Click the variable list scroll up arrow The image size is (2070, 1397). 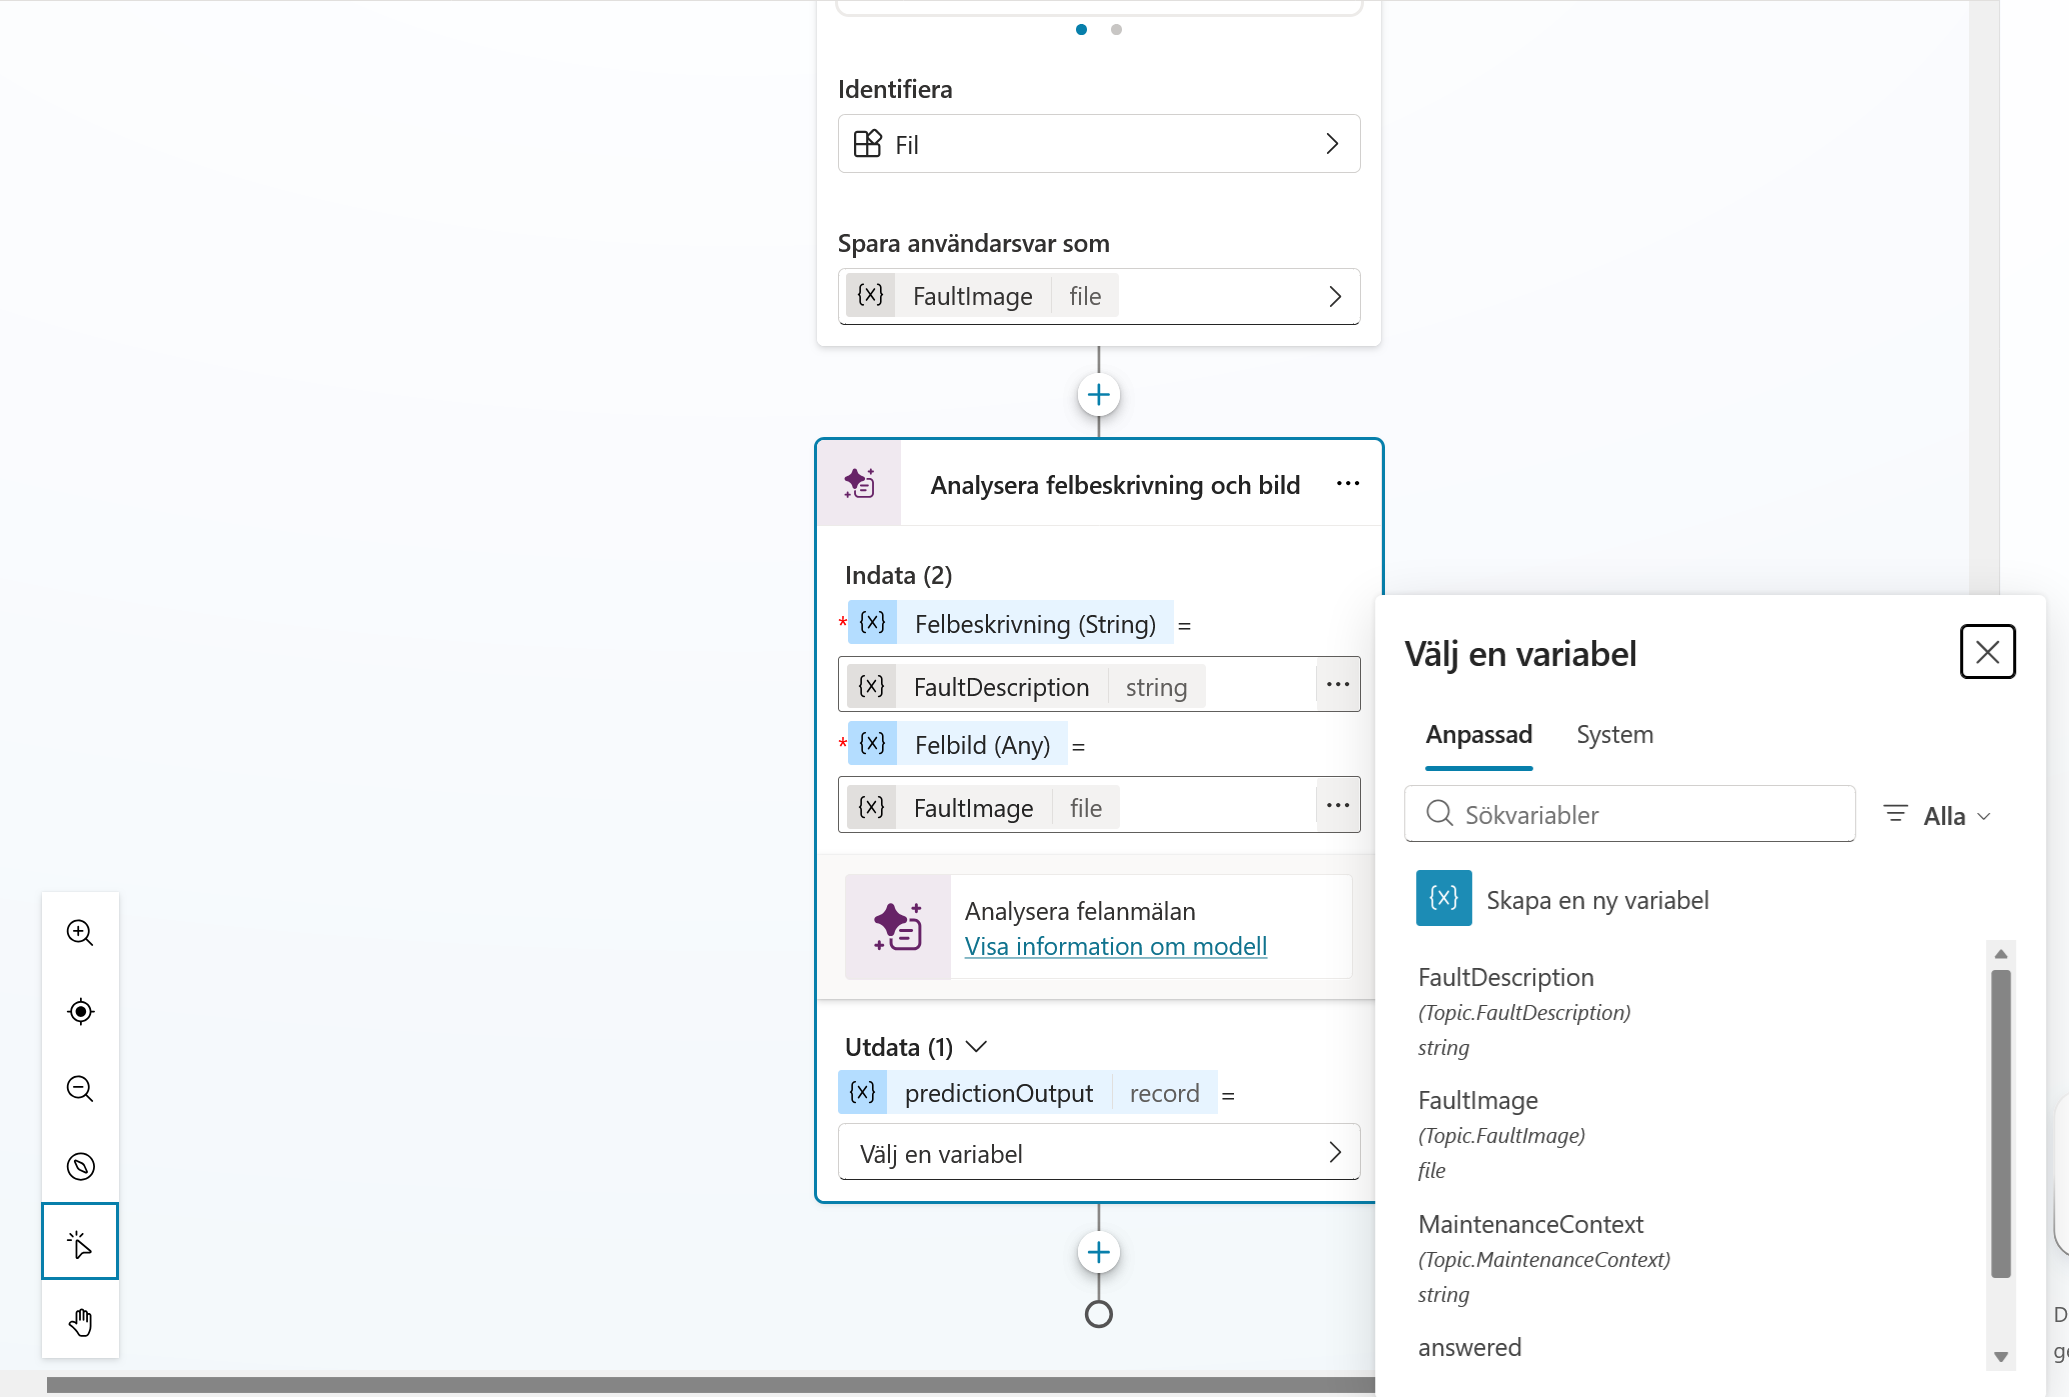(x=2000, y=954)
